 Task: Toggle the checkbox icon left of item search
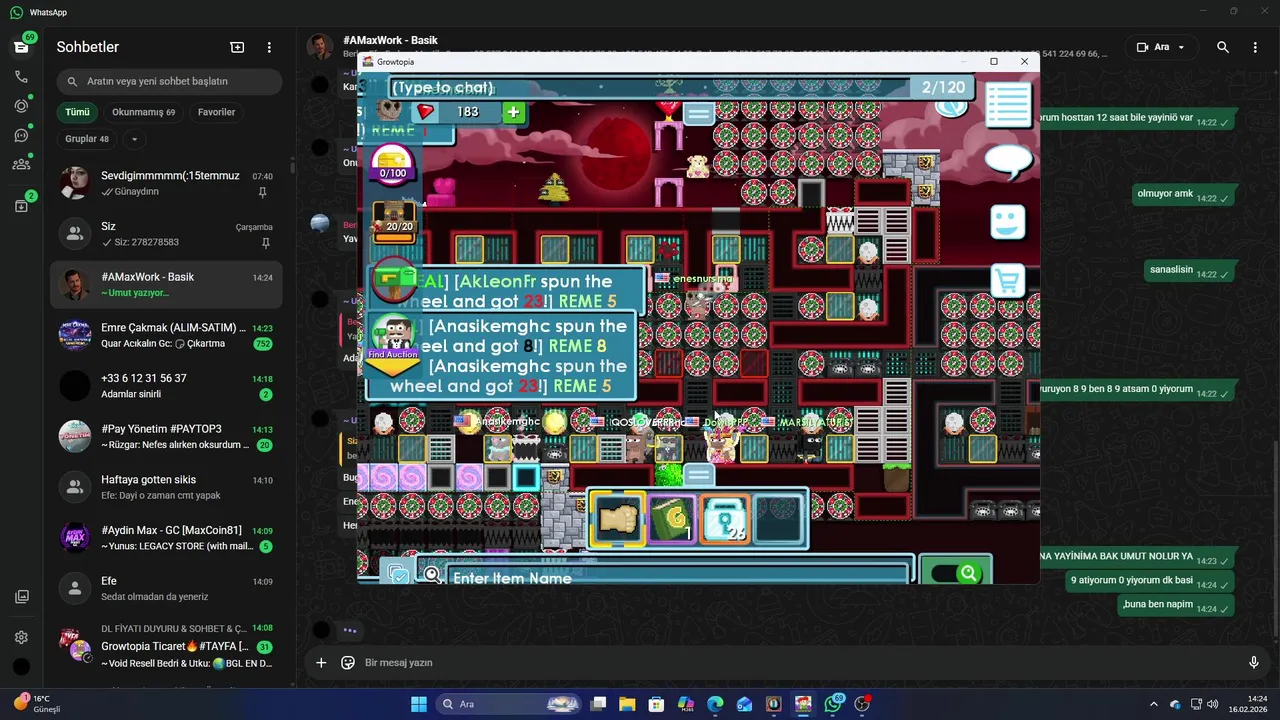click(398, 574)
